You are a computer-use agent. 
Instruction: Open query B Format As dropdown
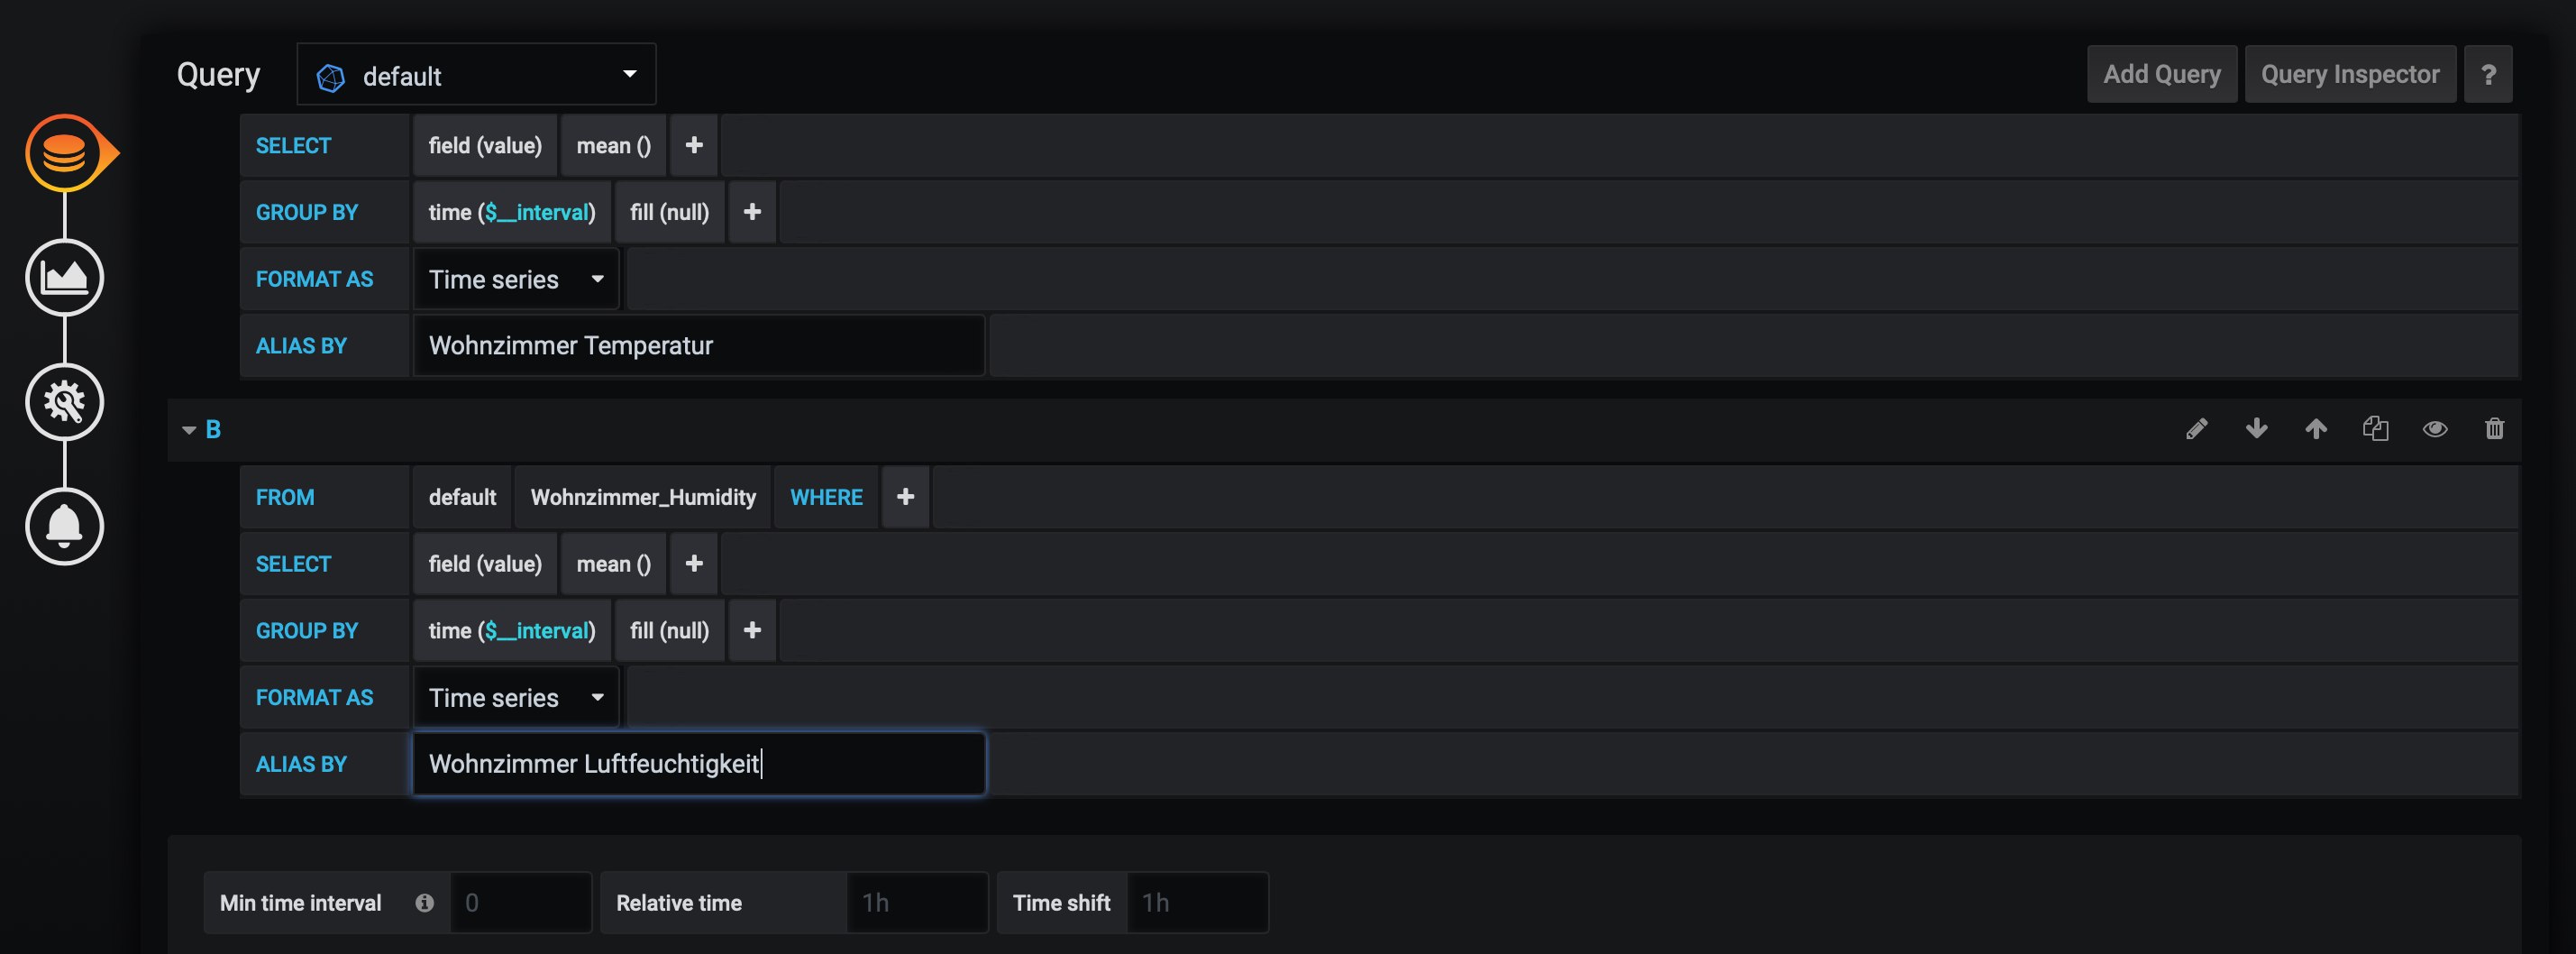click(516, 698)
